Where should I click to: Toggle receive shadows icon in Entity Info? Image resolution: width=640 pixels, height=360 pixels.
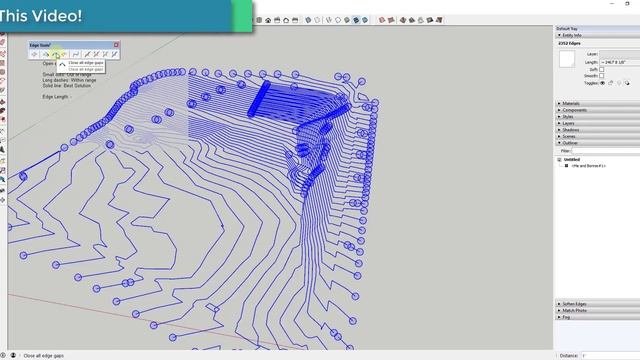[619, 83]
